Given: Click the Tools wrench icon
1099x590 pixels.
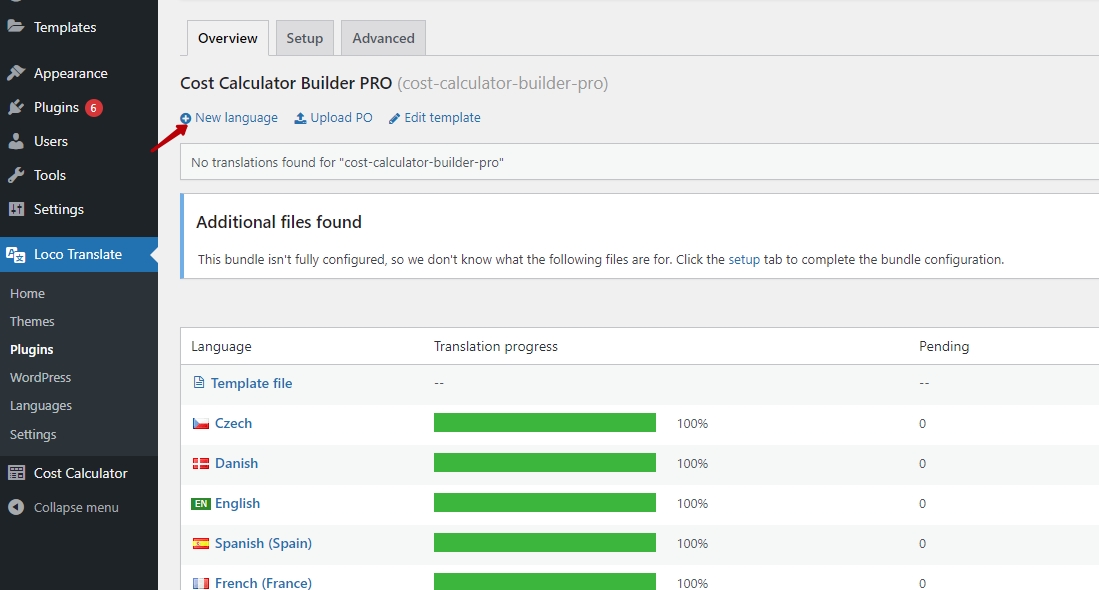Looking at the screenshot, I should click(15, 175).
